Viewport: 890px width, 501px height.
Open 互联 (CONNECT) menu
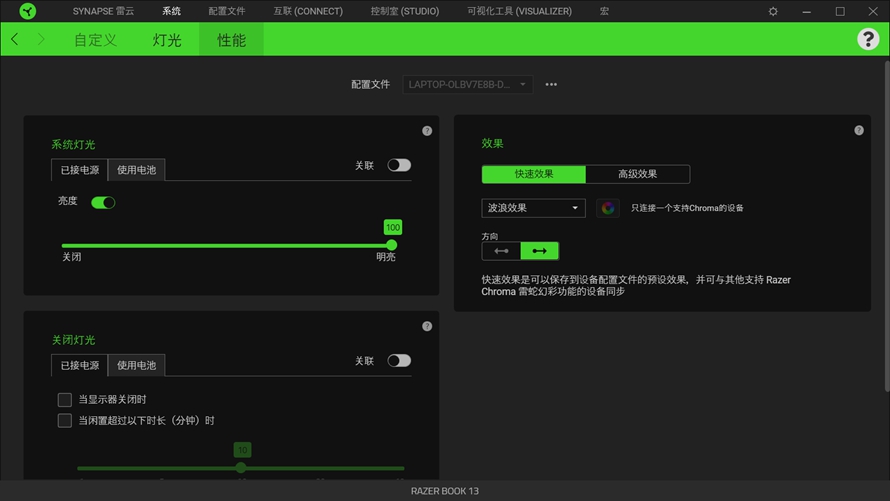tap(308, 11)
